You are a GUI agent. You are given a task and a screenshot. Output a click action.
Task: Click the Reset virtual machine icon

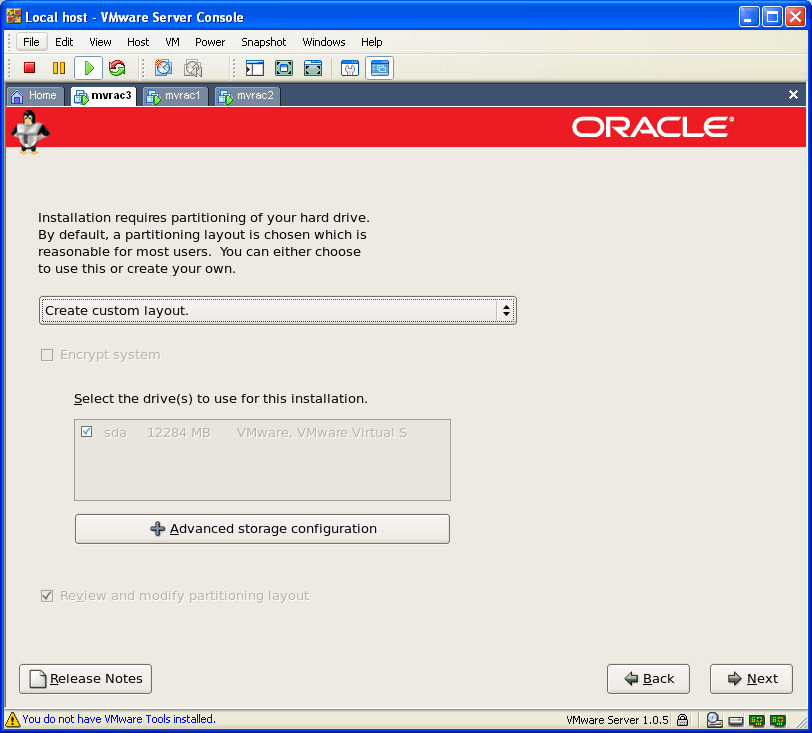[117, 68]
